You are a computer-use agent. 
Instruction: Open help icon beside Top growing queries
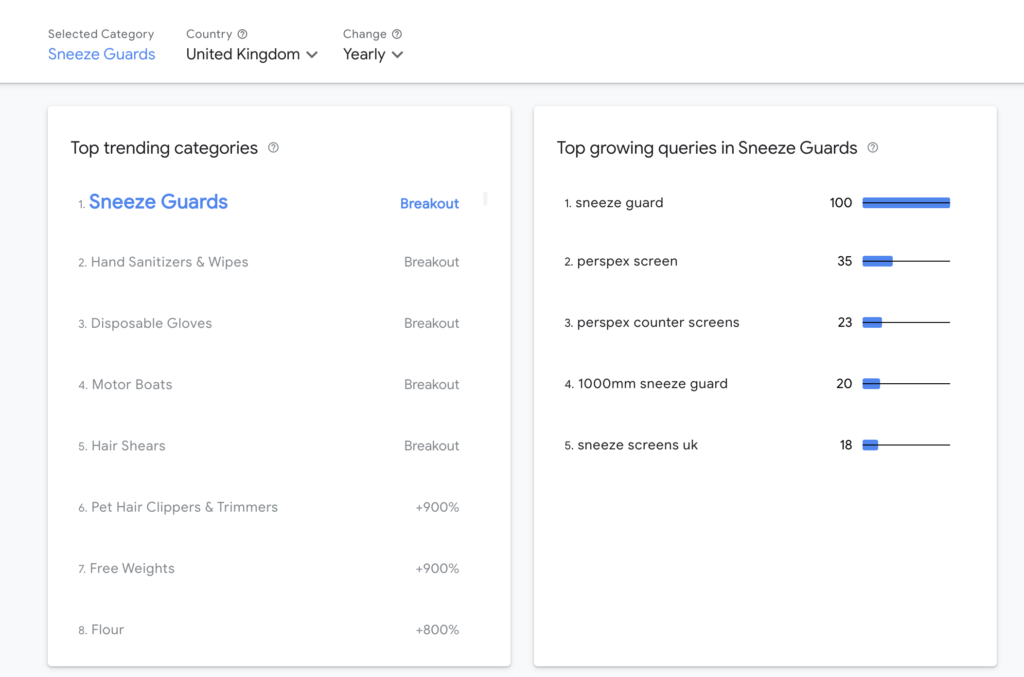point(872,148)
